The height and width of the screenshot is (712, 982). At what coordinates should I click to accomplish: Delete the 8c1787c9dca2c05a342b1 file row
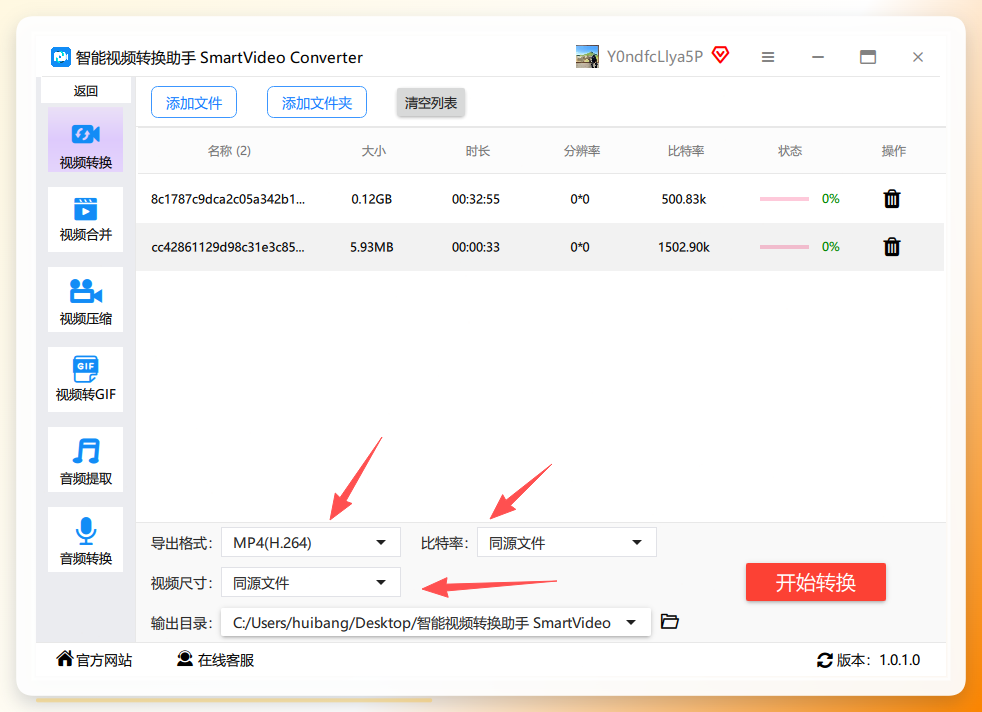click(892, 199)
